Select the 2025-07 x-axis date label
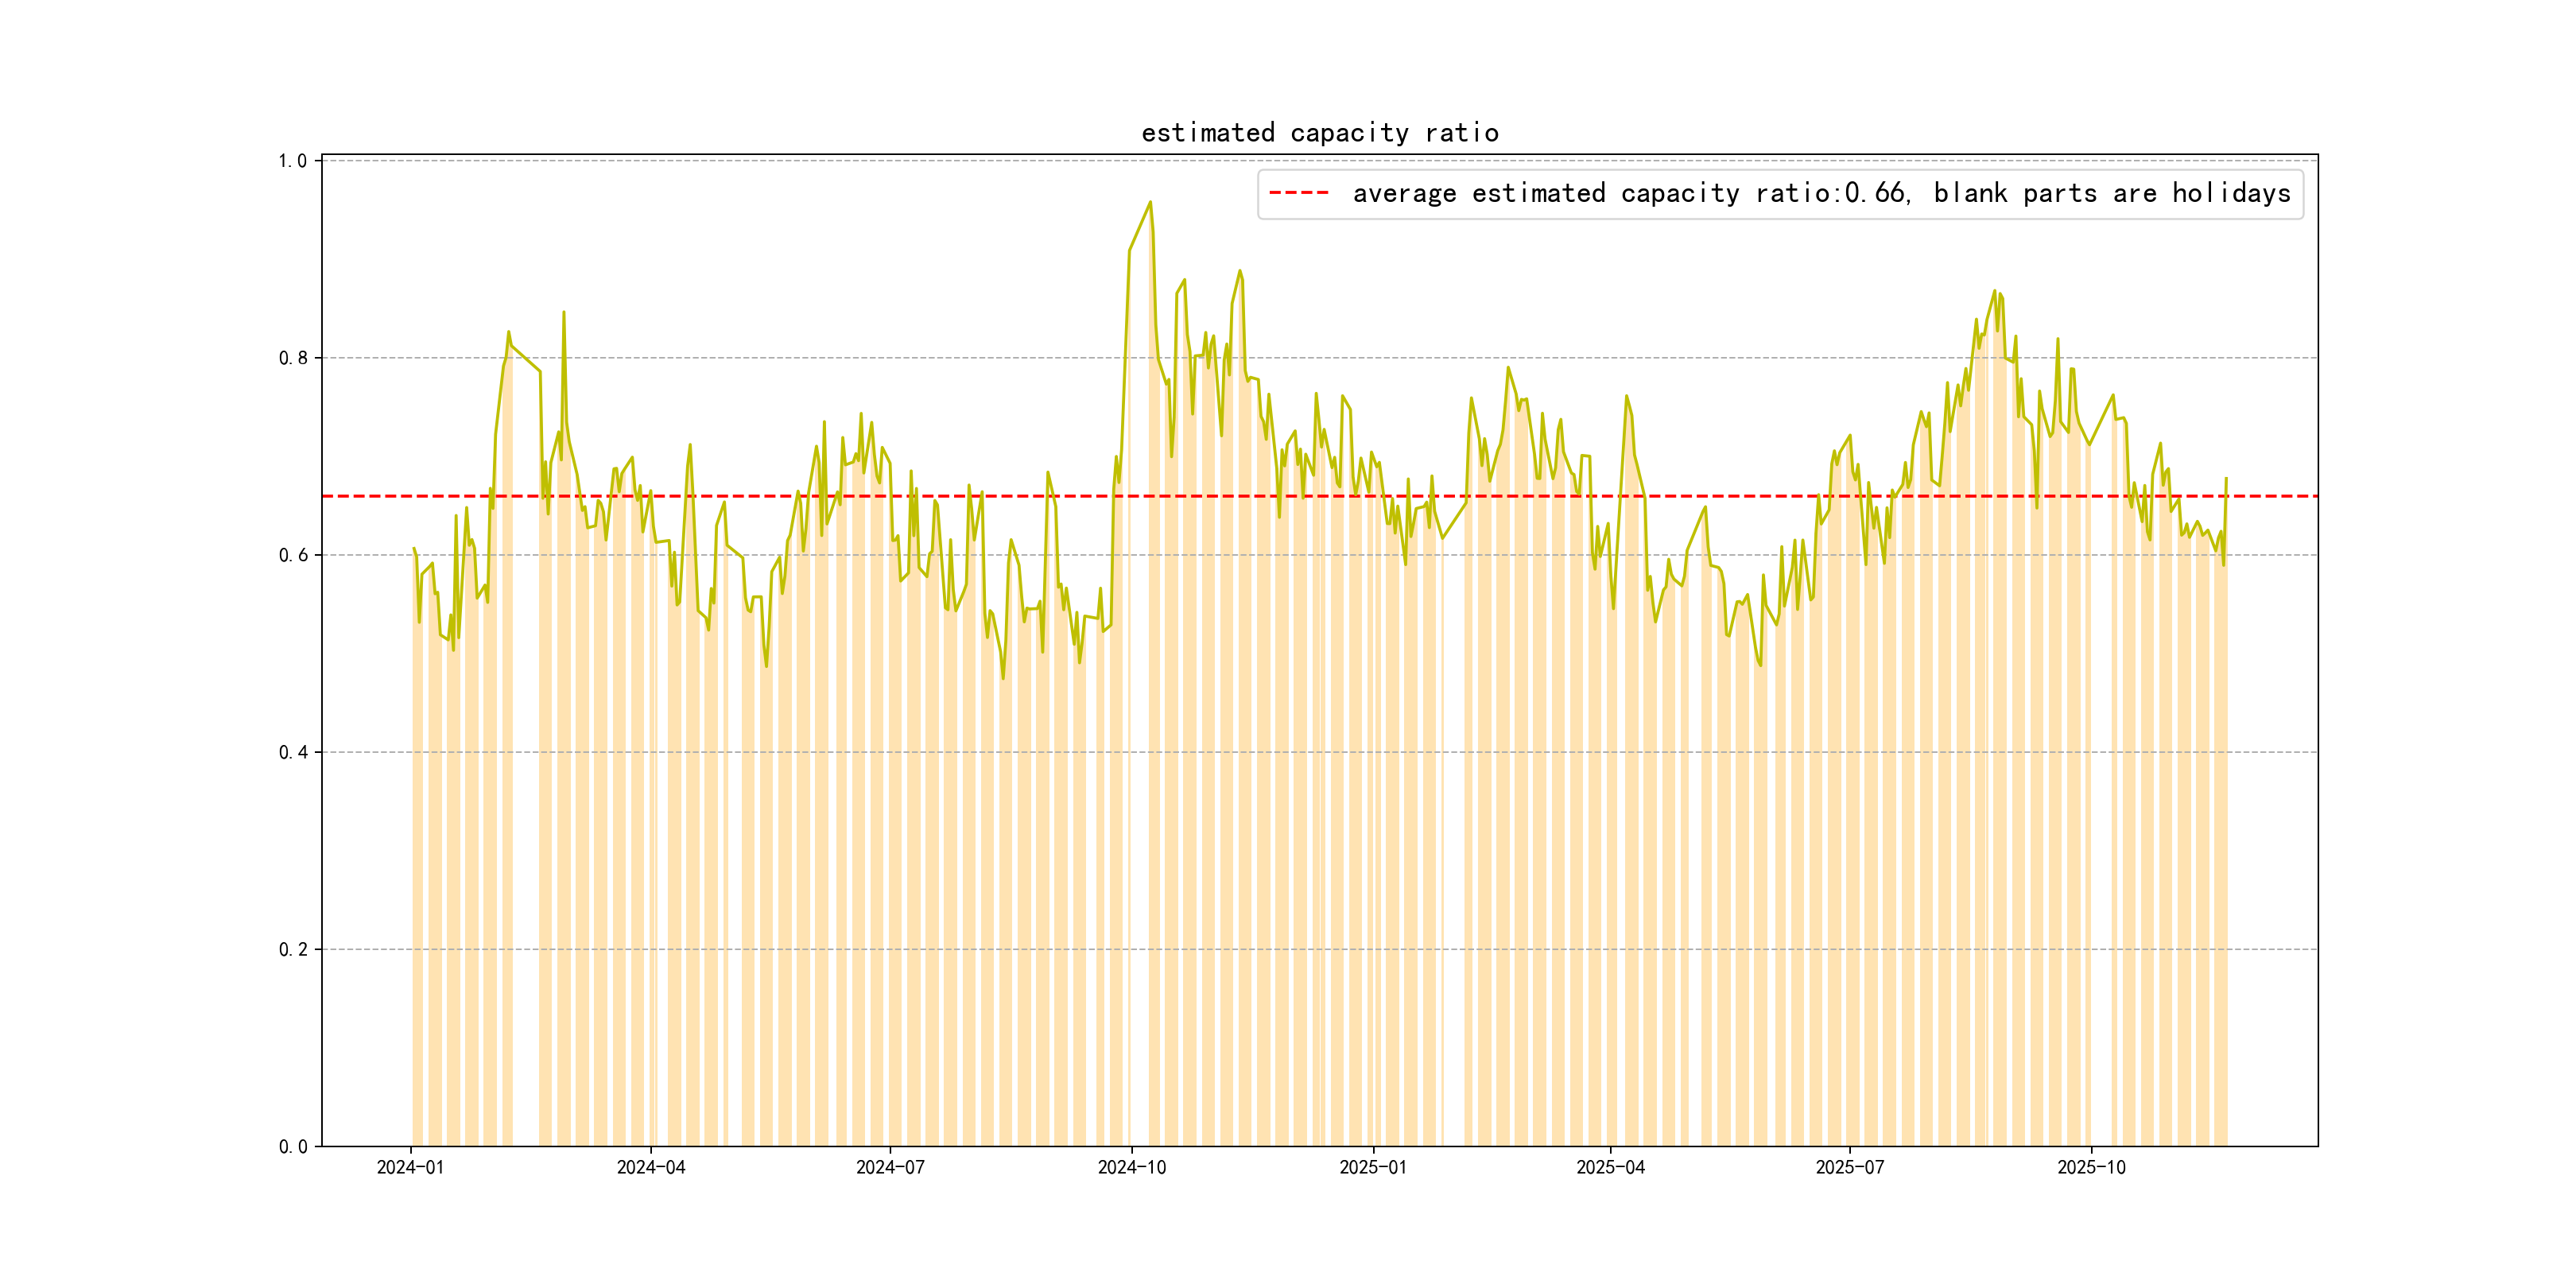This screenshot has width=2576, height=1288. click(x=1850, y=1167)
